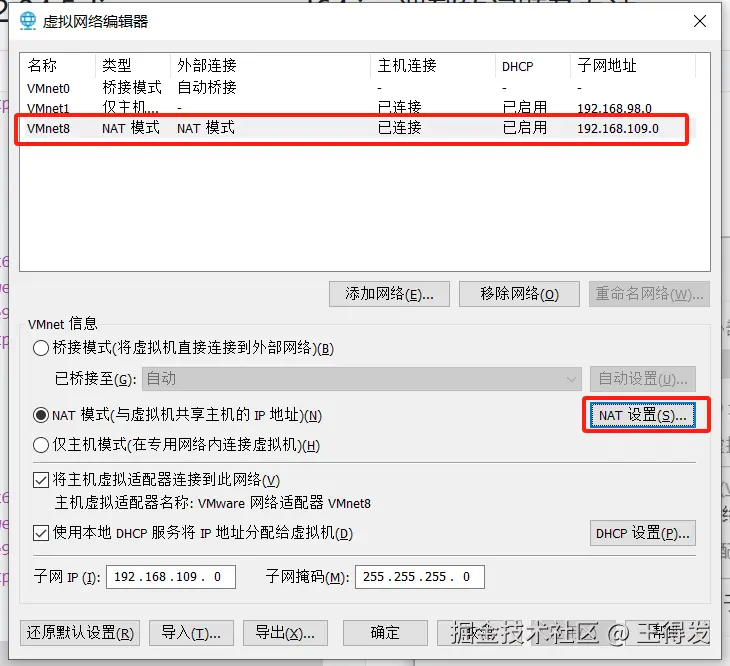The image size is (730, 666).
Task: Select the VMnet1 network row
Action: (x=358, y=108)
